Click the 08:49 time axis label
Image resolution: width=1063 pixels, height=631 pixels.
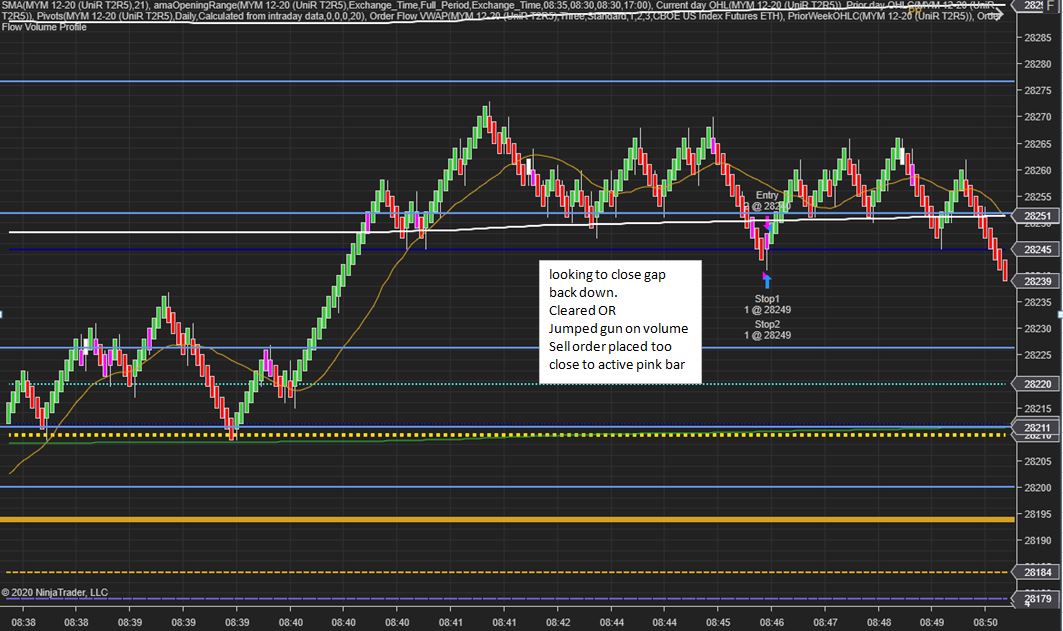click(932, 622)
